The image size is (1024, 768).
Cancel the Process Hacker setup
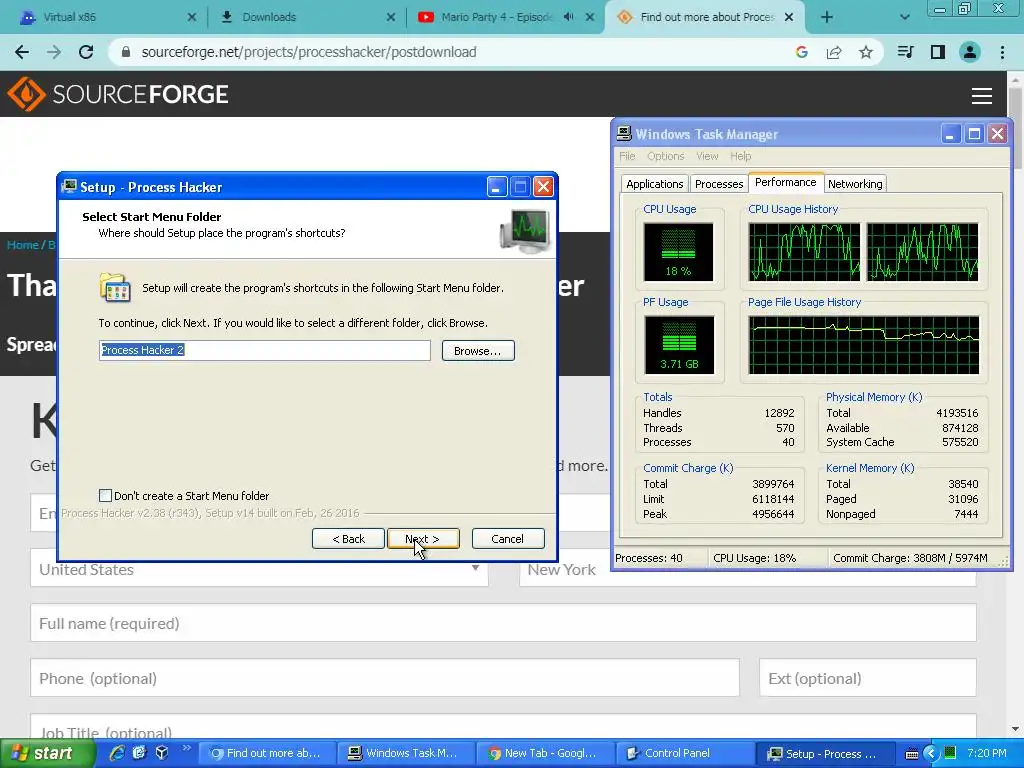coord(507,539)
